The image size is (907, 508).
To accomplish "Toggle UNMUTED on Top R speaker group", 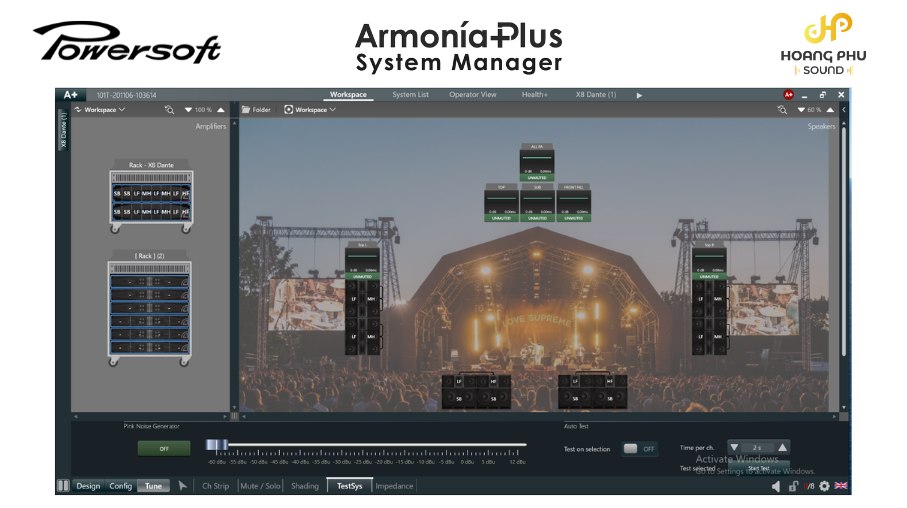I will click(x=709, y=277).
